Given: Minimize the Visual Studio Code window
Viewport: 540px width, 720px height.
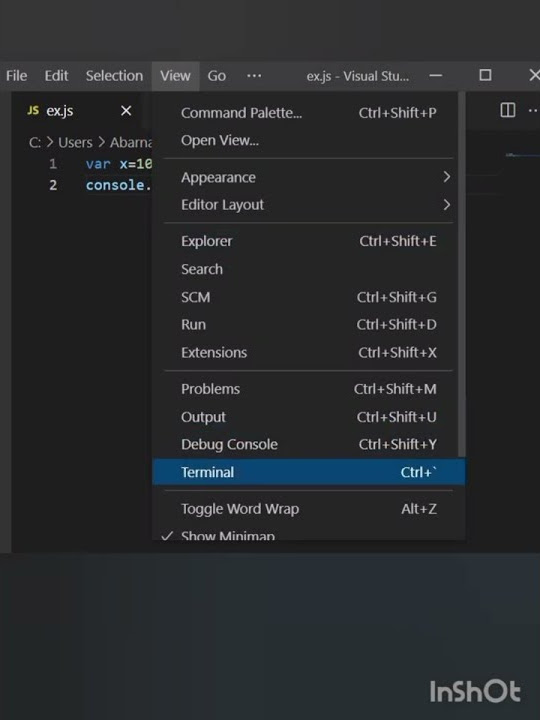Looking at the screenshot, I should point(436,75).
